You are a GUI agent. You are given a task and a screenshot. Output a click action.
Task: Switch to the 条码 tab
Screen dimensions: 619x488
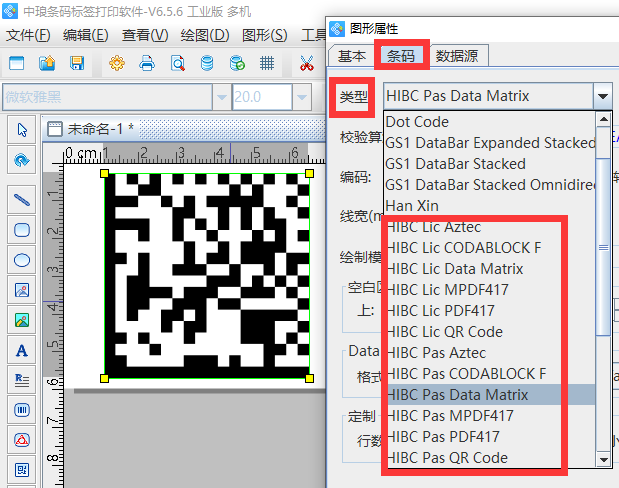pyautogui.click(x=401, y=56)
